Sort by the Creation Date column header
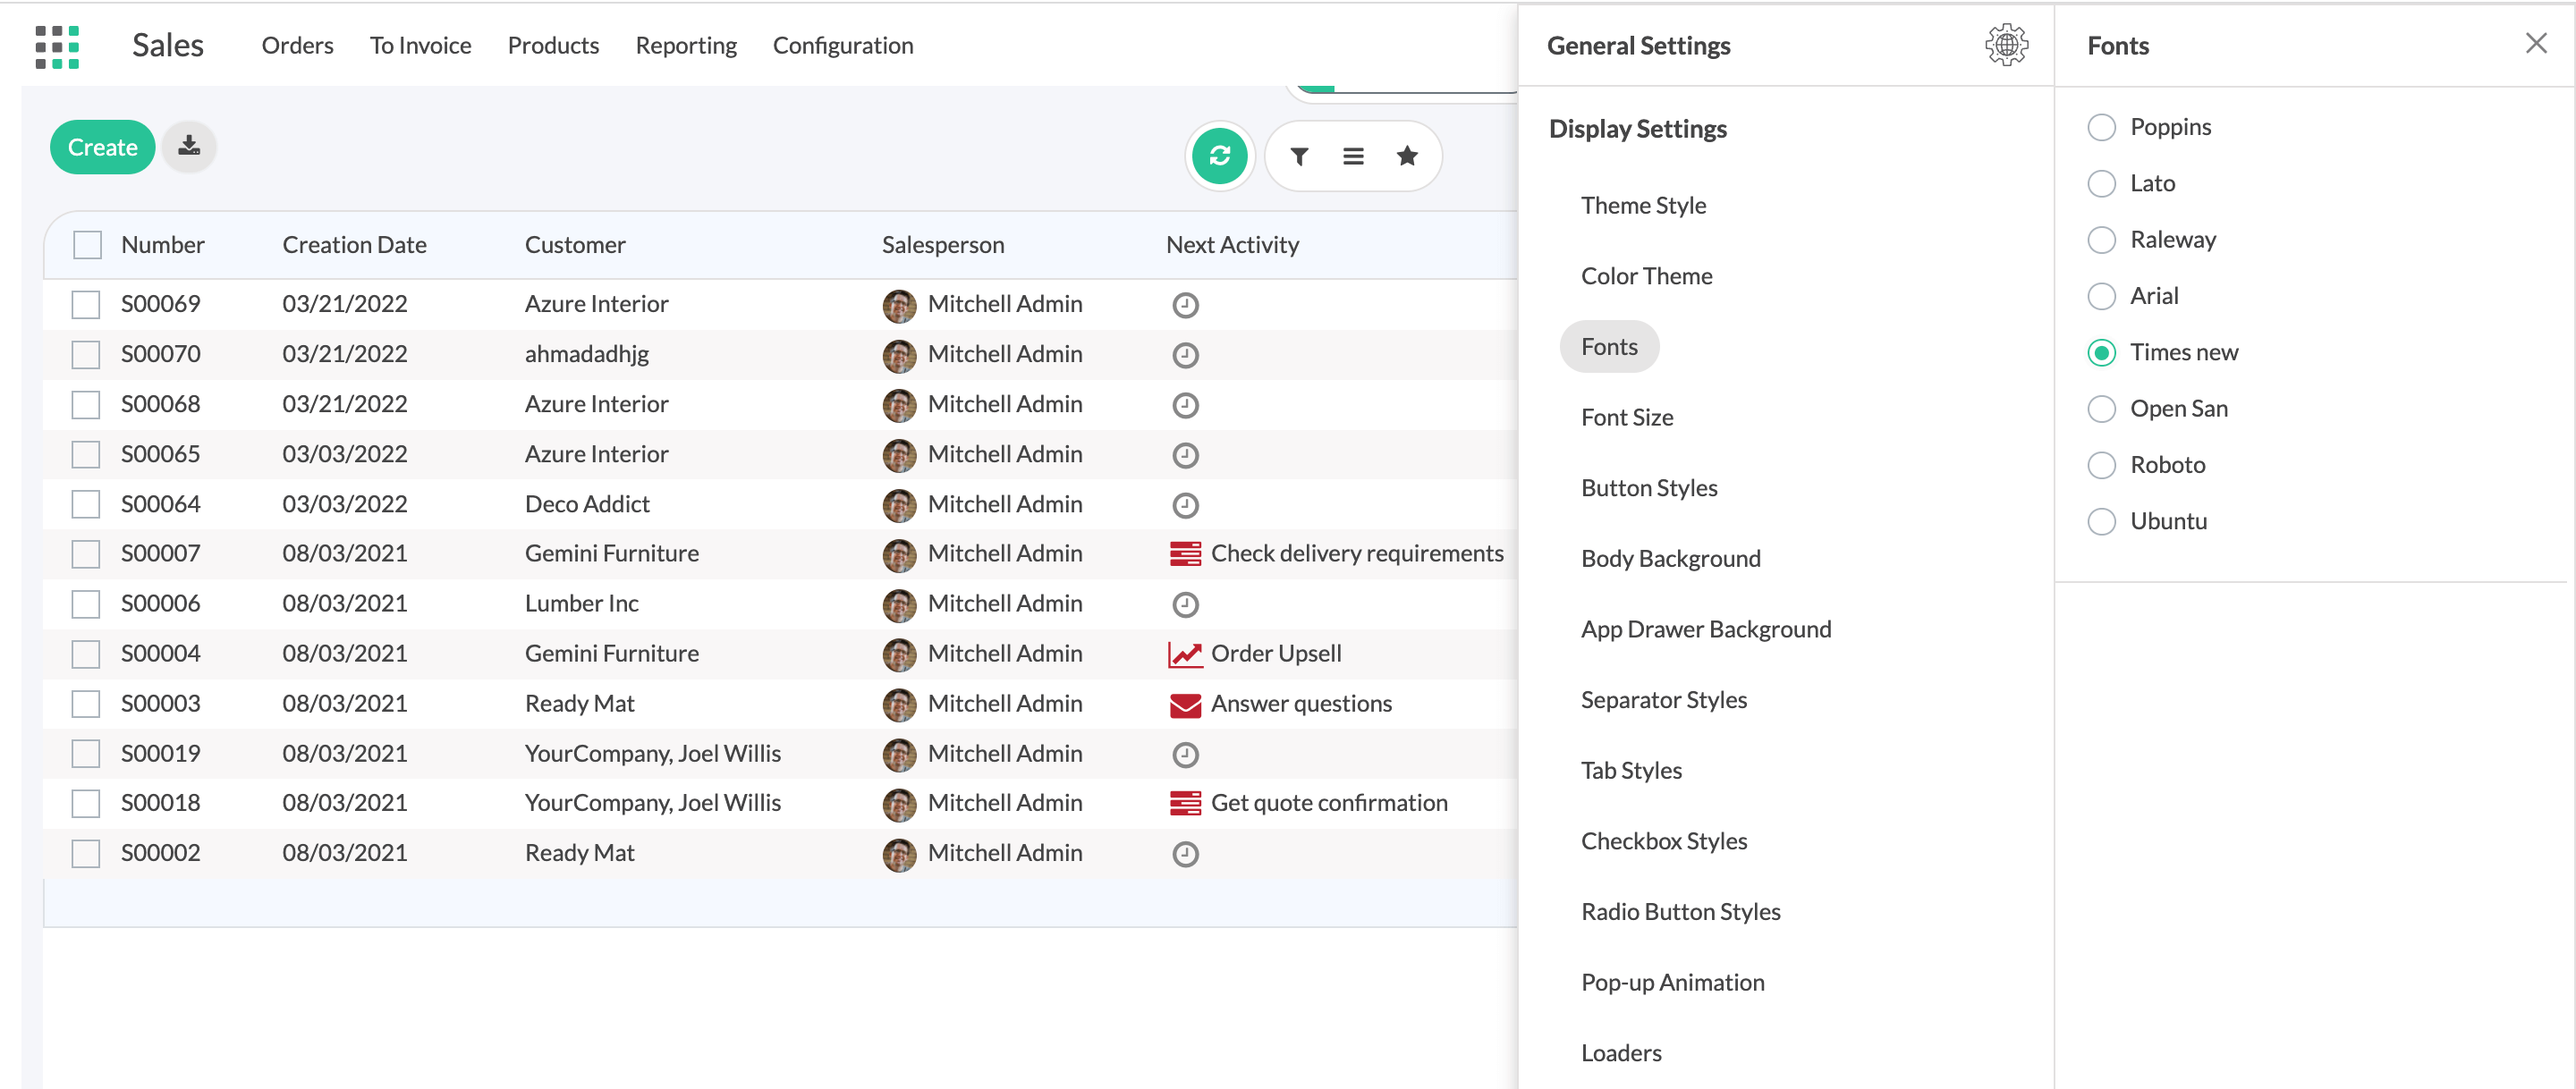 pyautogui.click(x=354, y=245)
